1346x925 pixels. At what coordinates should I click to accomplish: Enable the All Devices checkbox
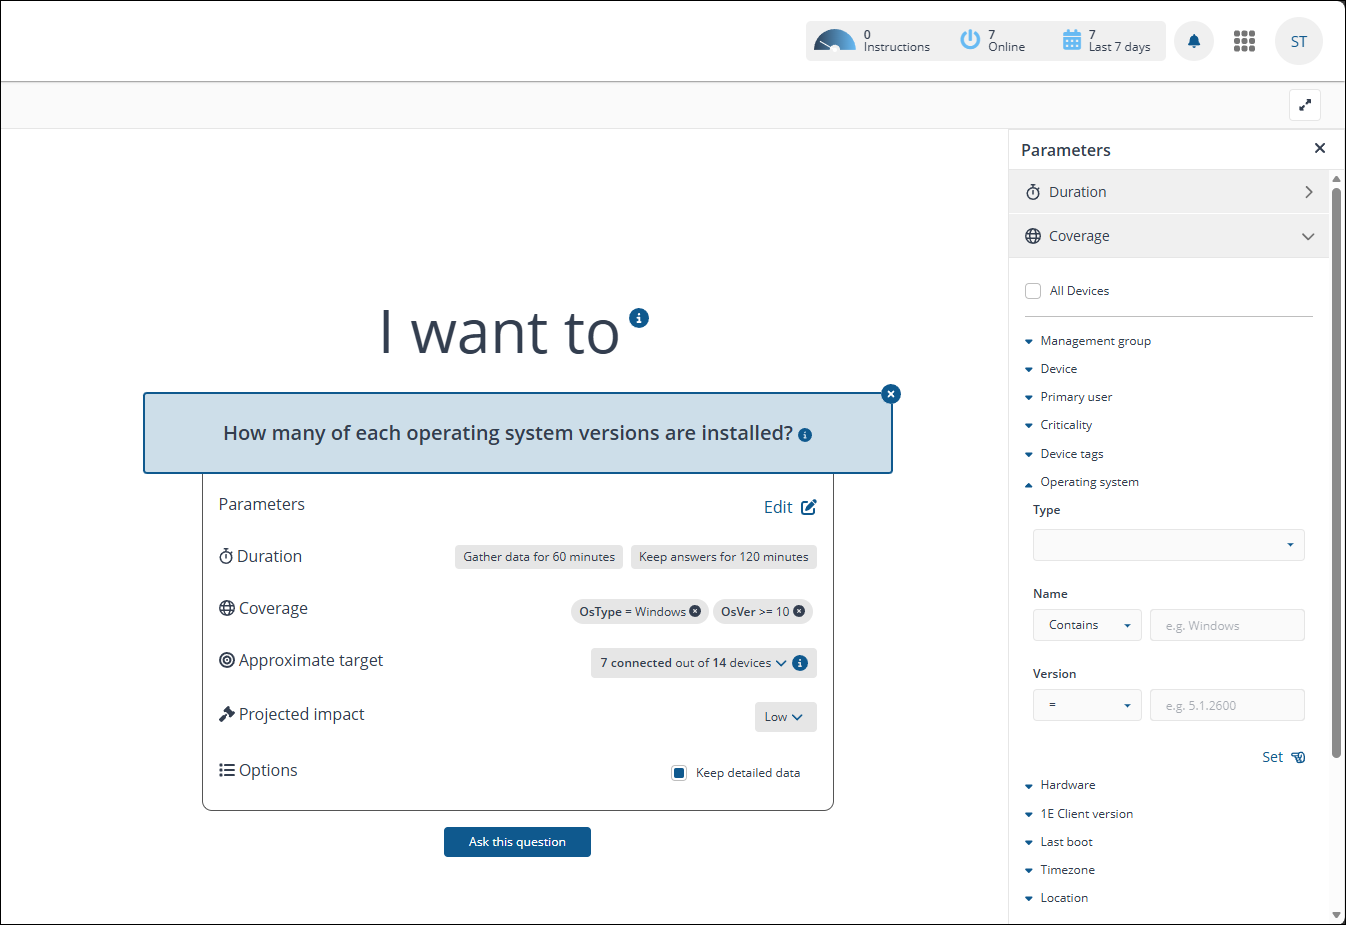point(1033,291)
